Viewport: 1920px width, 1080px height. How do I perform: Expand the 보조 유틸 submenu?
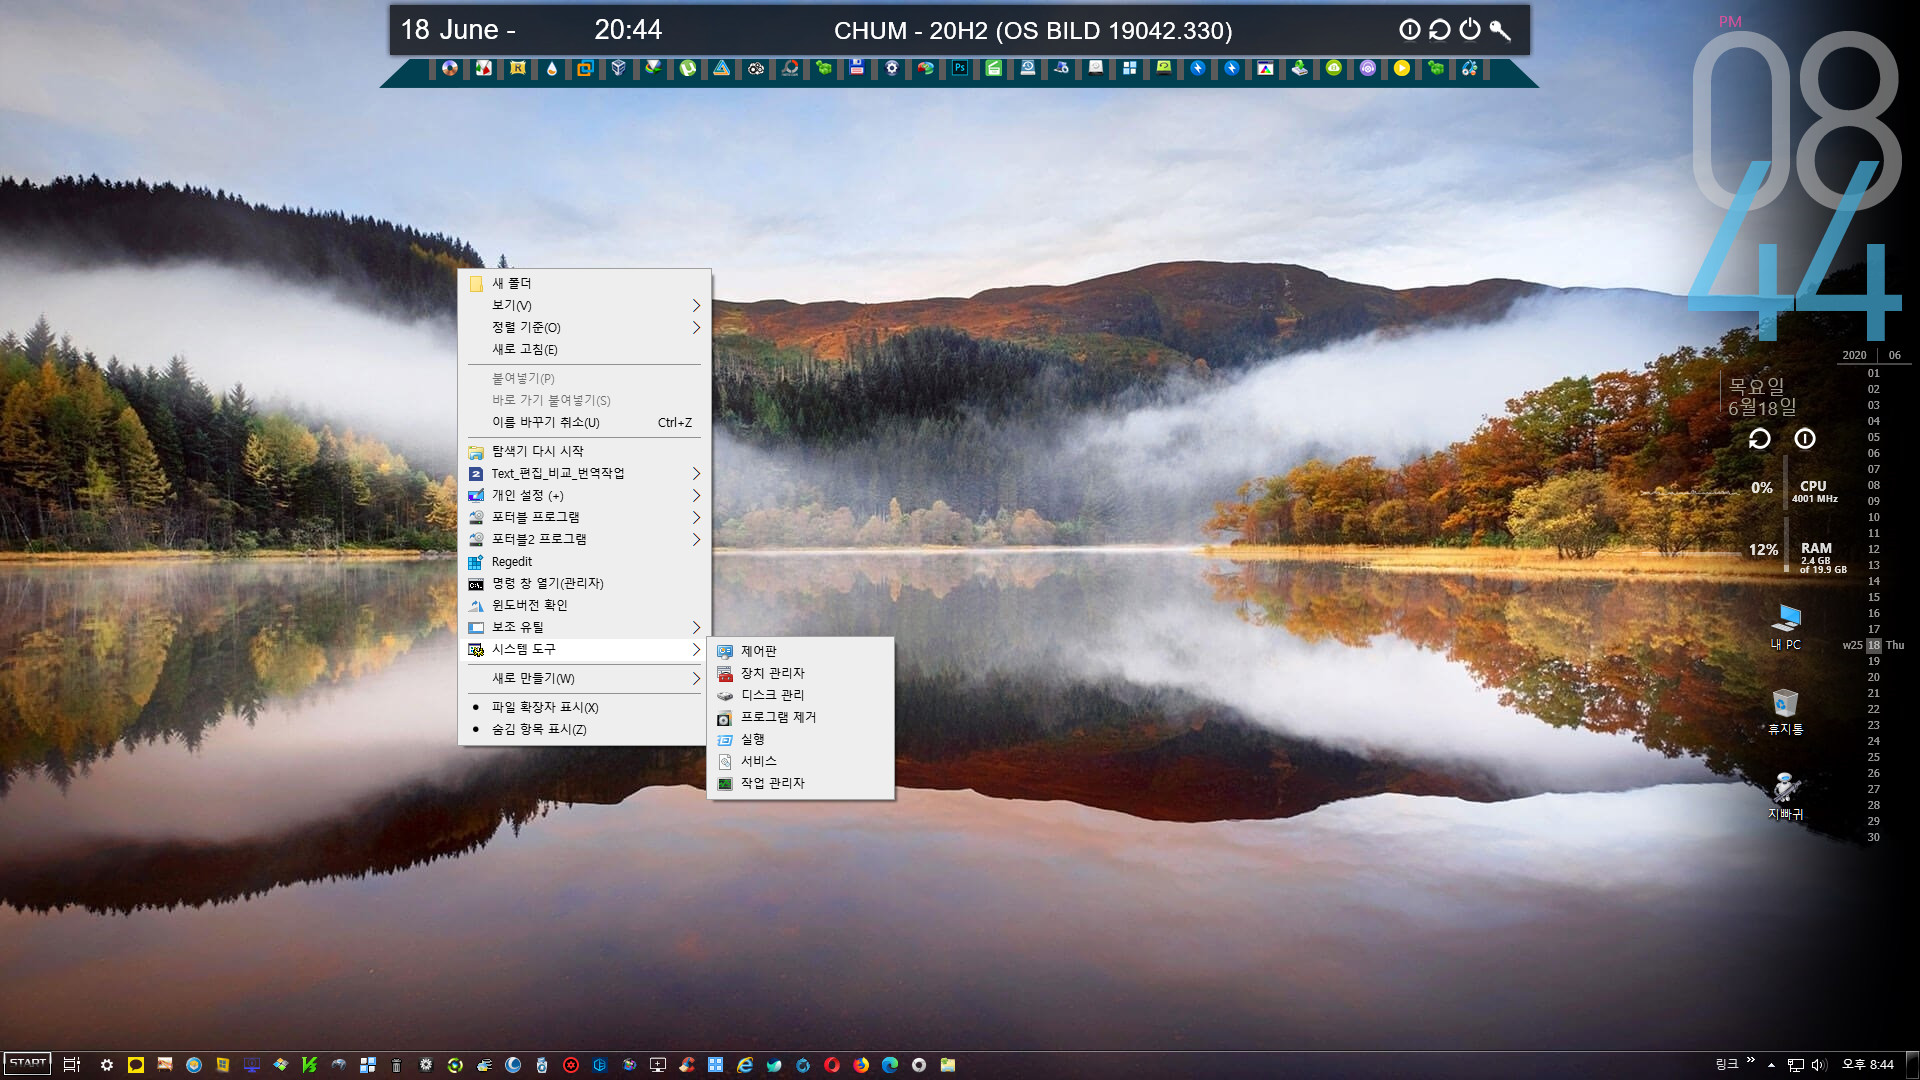[x=584, y=627]
